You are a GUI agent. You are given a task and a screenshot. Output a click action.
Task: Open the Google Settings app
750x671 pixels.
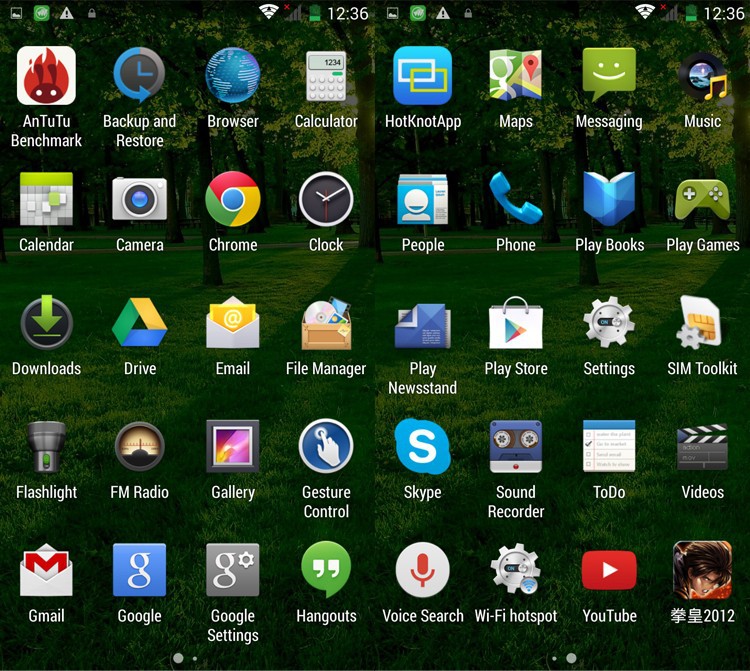233,571
